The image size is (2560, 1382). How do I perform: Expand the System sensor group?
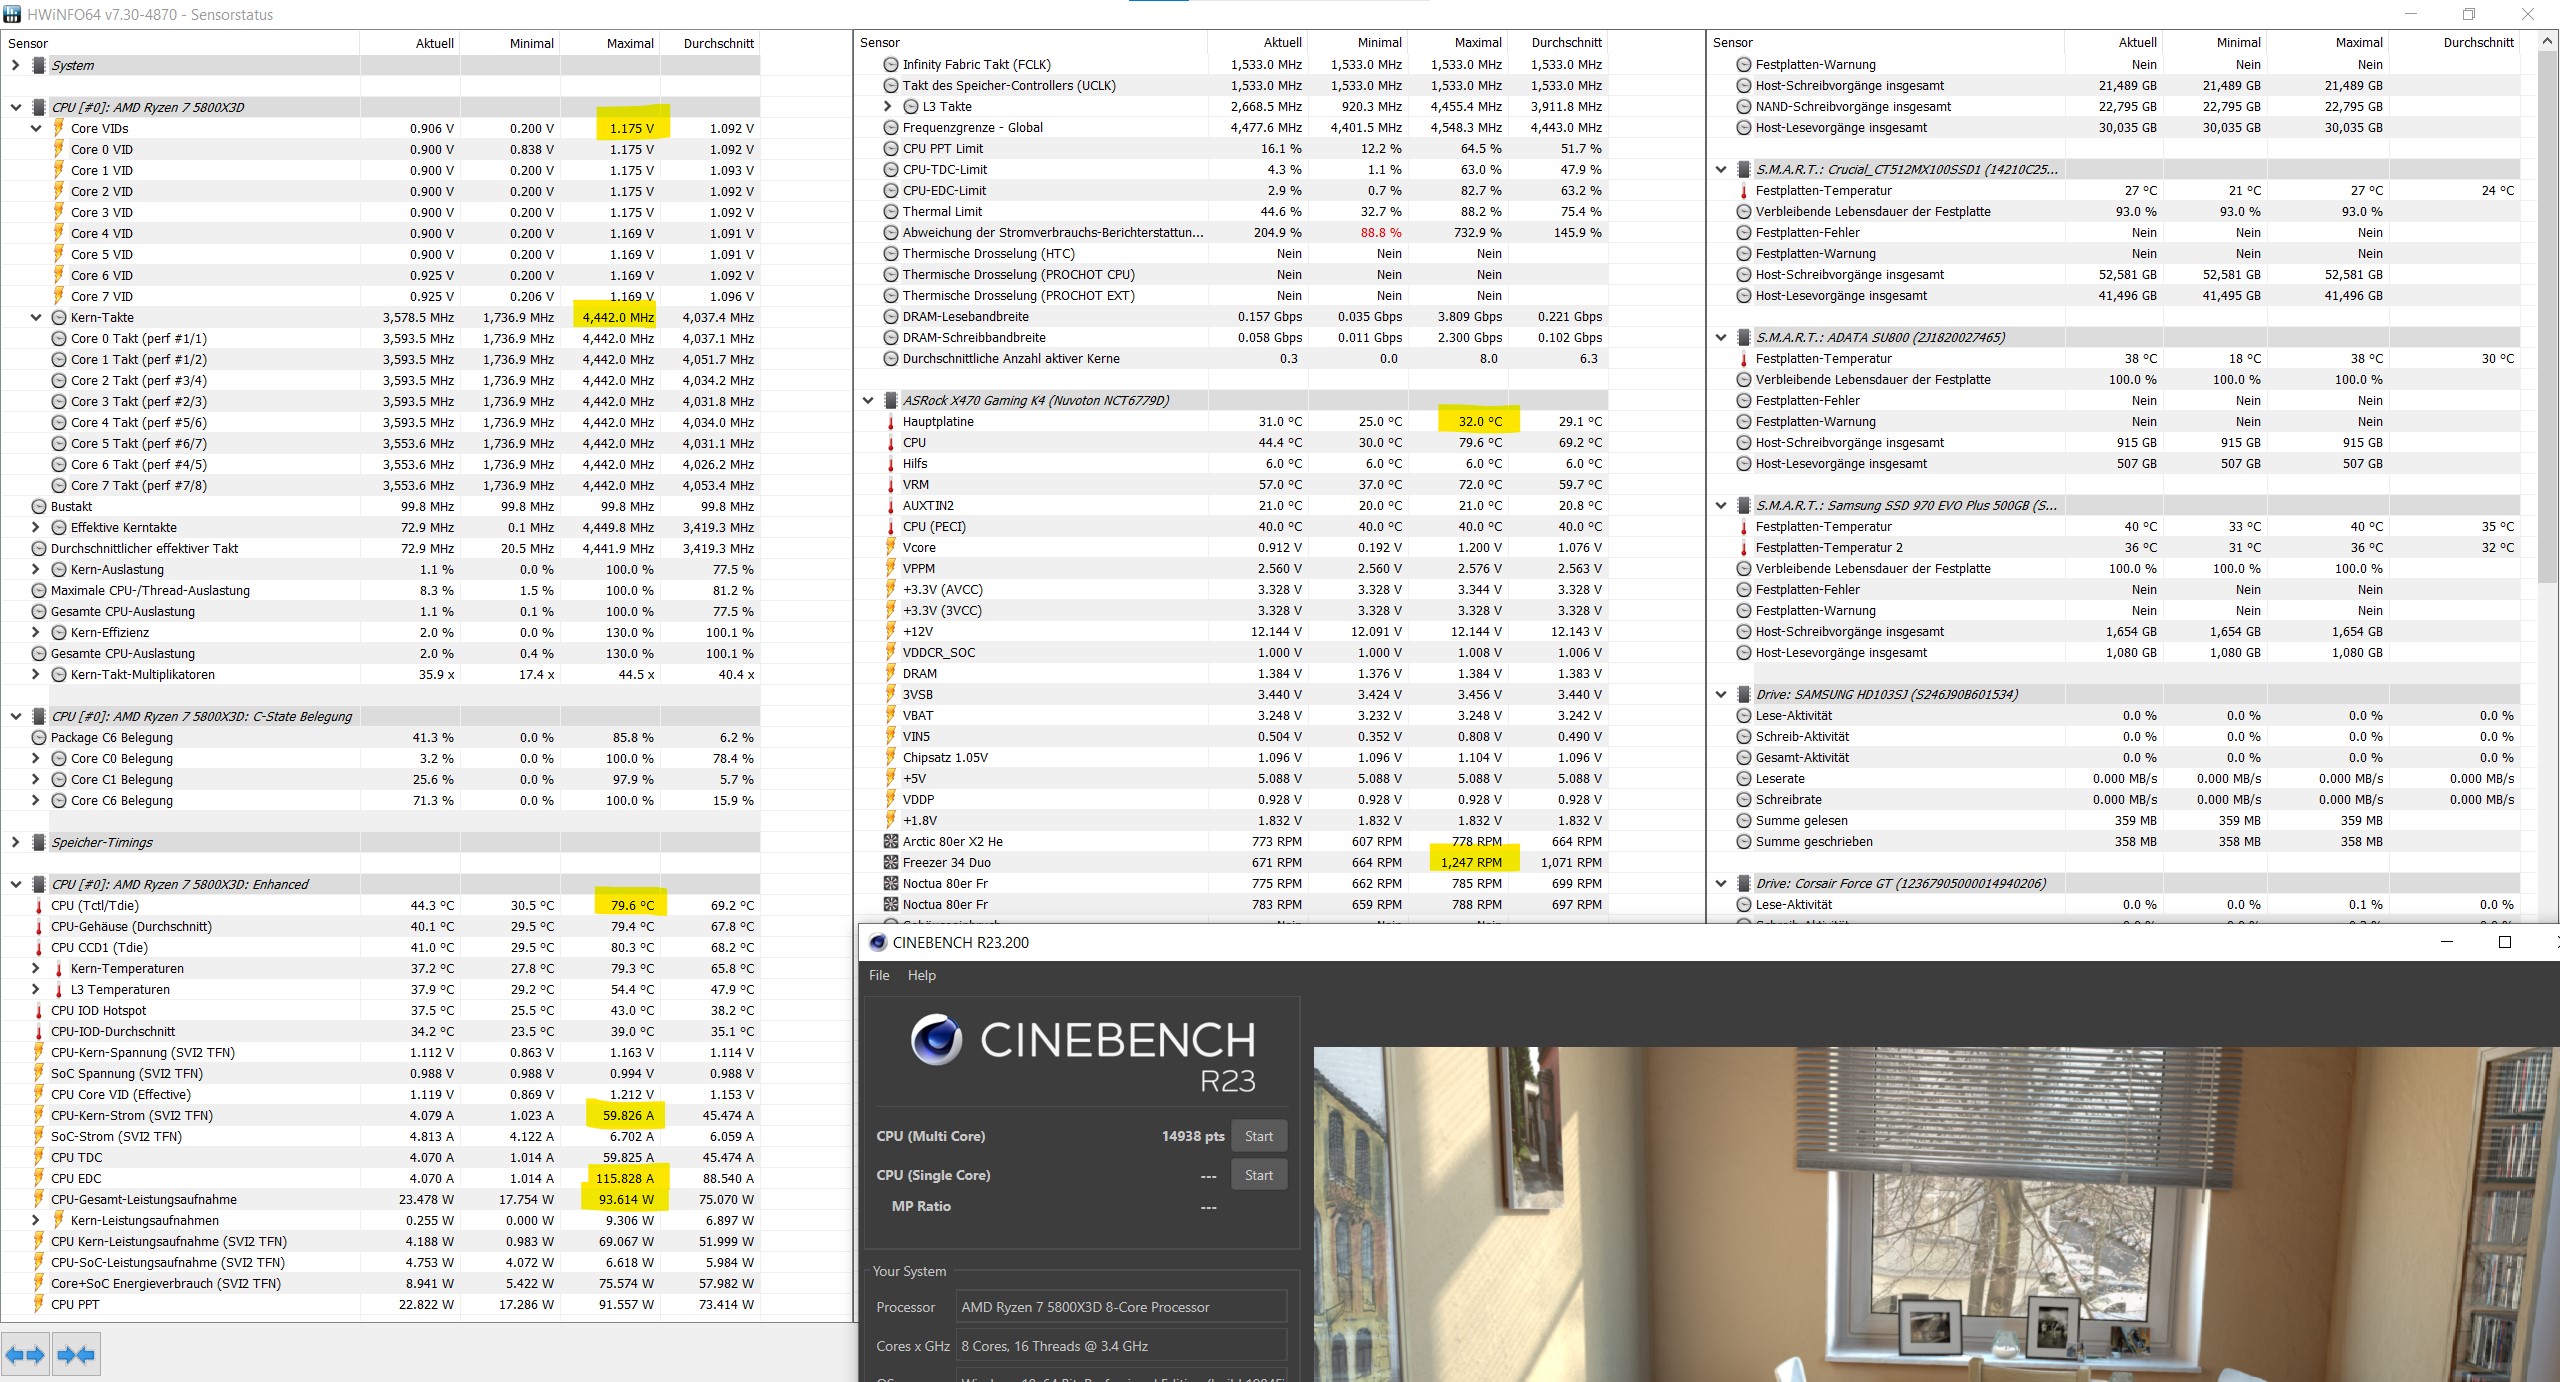15,65
